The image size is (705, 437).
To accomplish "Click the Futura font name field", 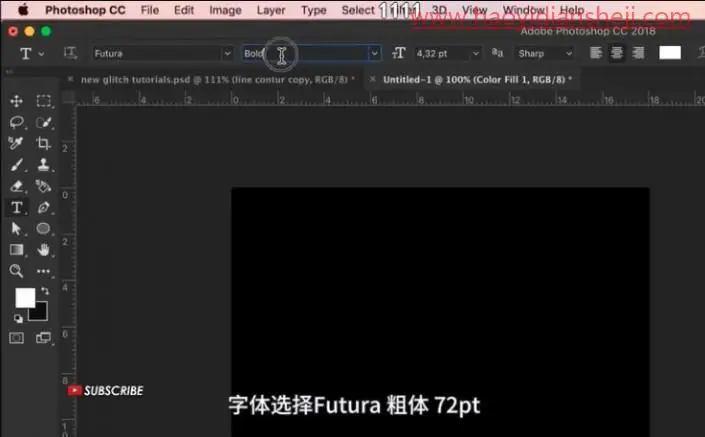I will 157,54.
